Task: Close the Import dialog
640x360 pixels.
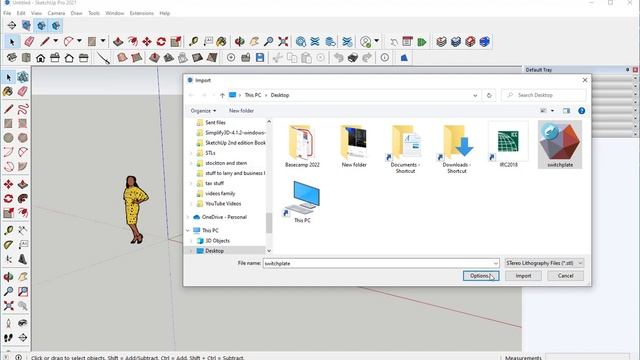Action: point(584,80)
